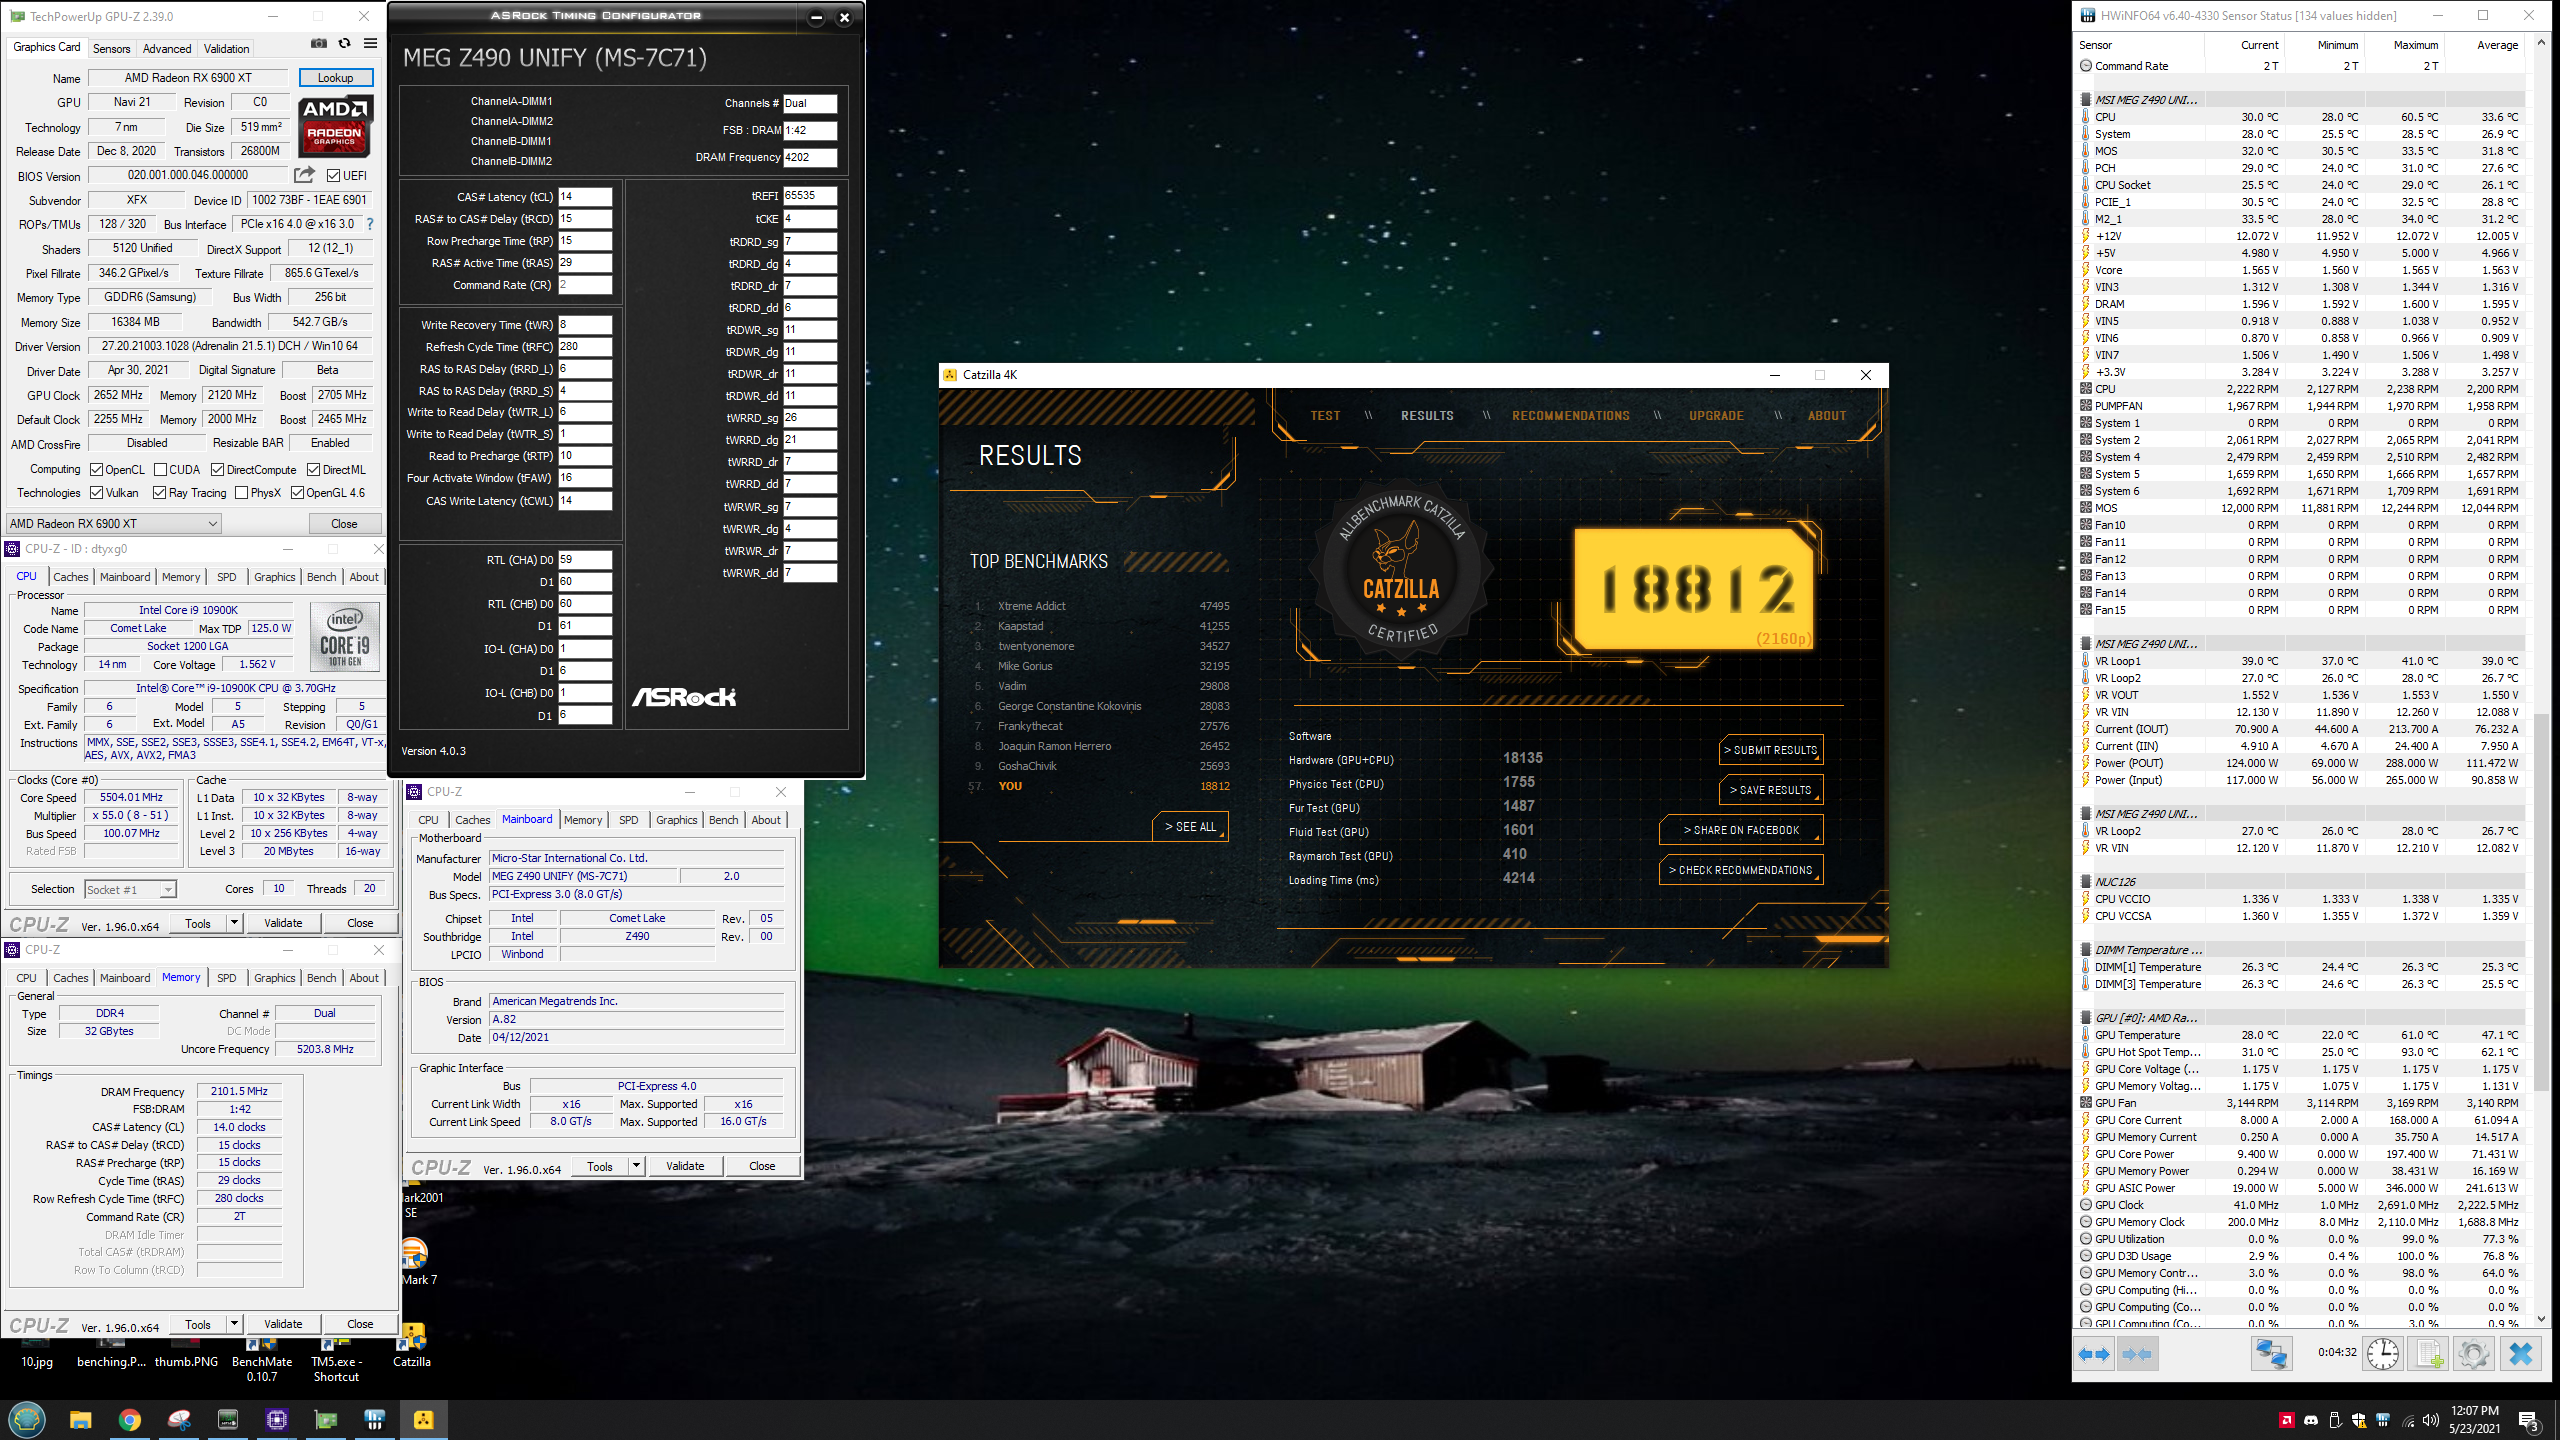Click CHECK RECOMMENDATIONS in Catzilla

[1741, 870]
